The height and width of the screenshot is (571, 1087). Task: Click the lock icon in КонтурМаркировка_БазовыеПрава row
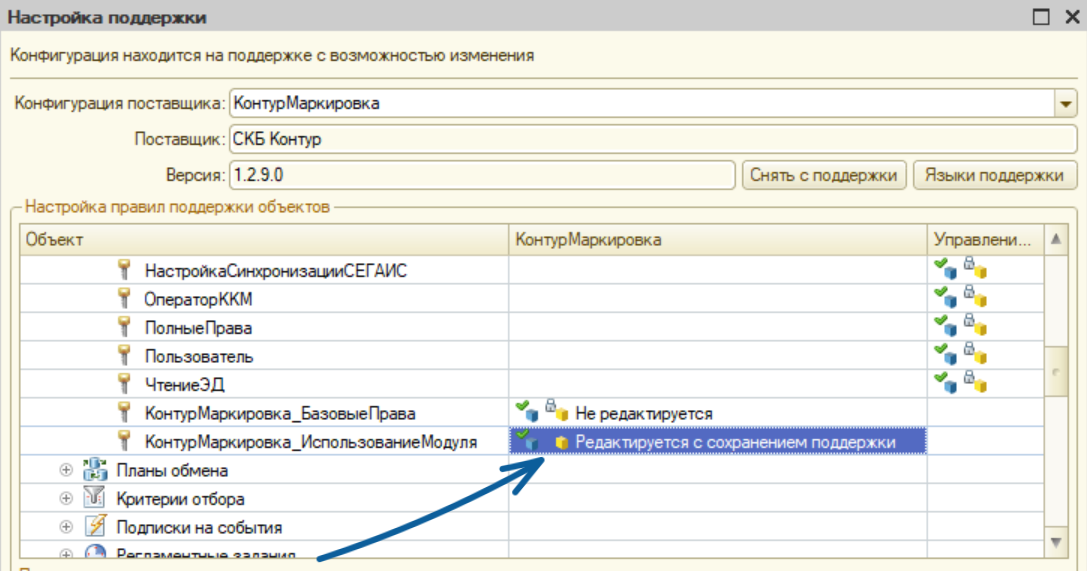click(x=550, y=410)
